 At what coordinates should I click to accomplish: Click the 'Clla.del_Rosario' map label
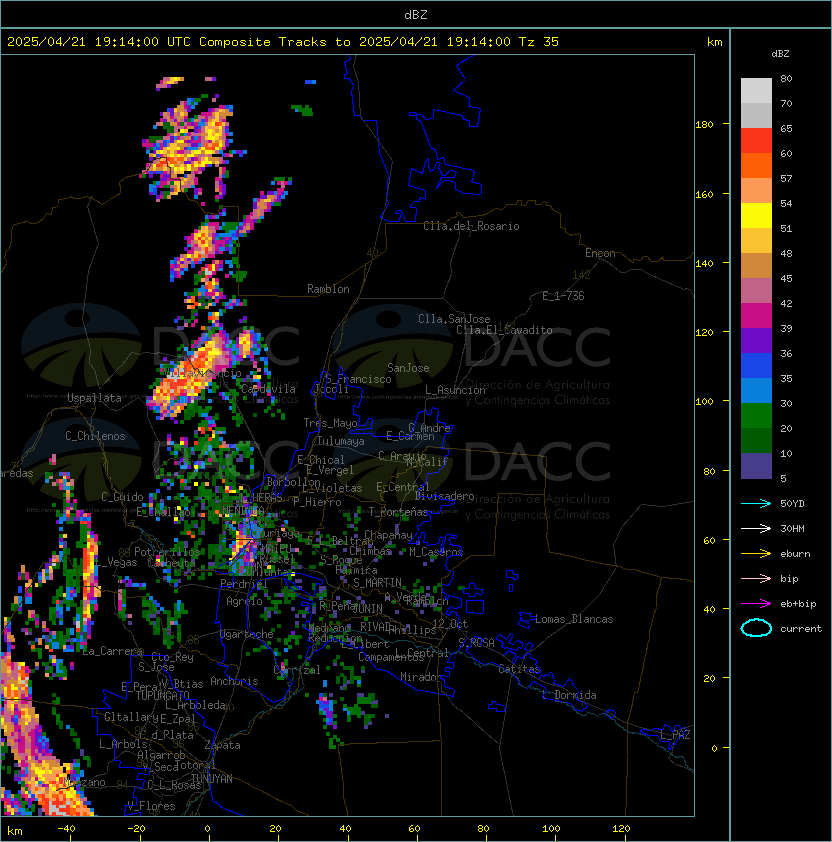471,226
